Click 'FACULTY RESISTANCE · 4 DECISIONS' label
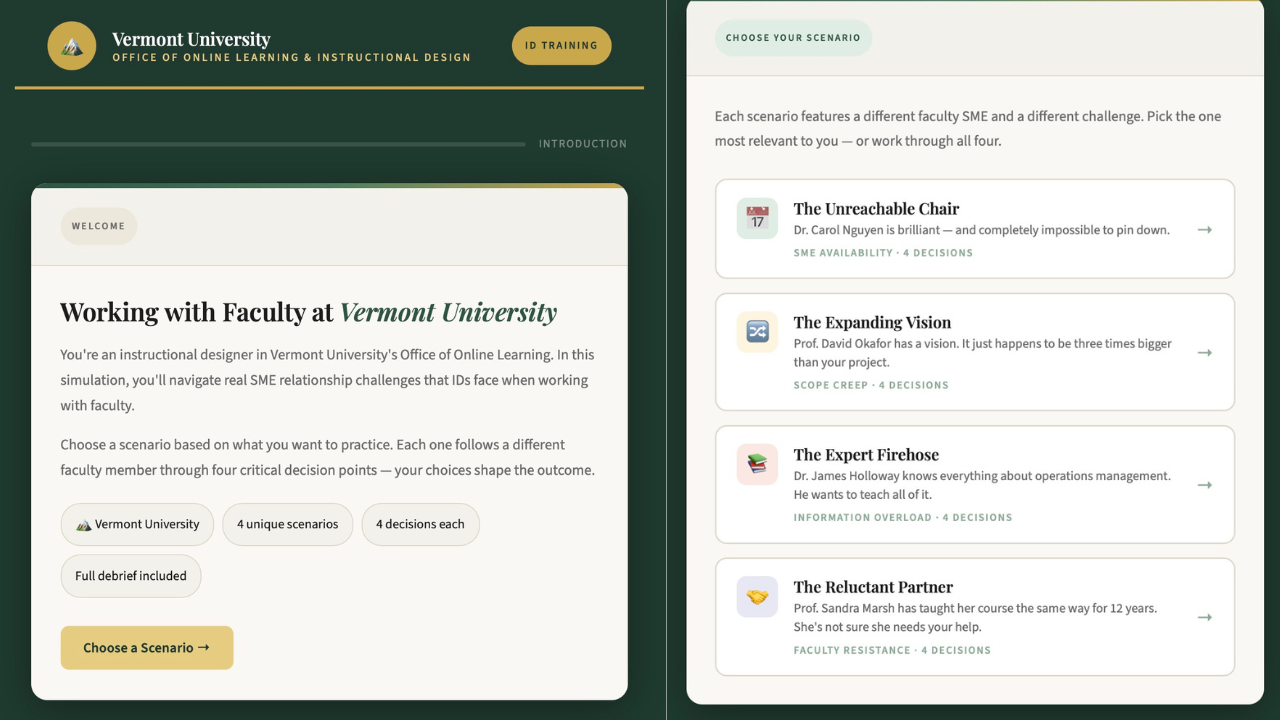The image size is (1280, 720). coord(892,650)
